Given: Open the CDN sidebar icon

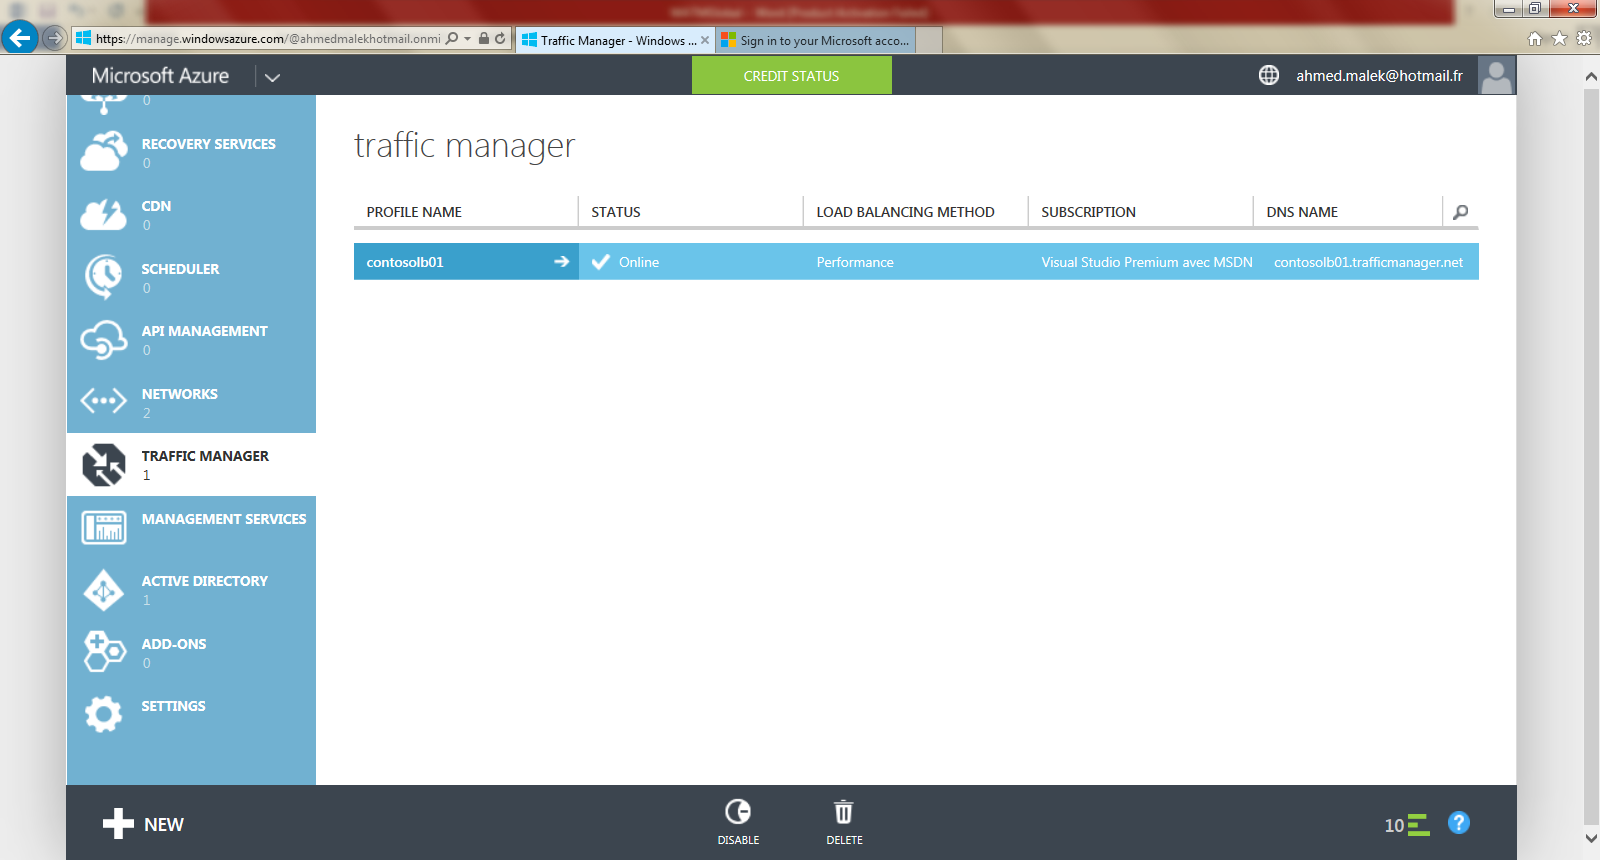Looking at the screenshot, I should 104,214.
